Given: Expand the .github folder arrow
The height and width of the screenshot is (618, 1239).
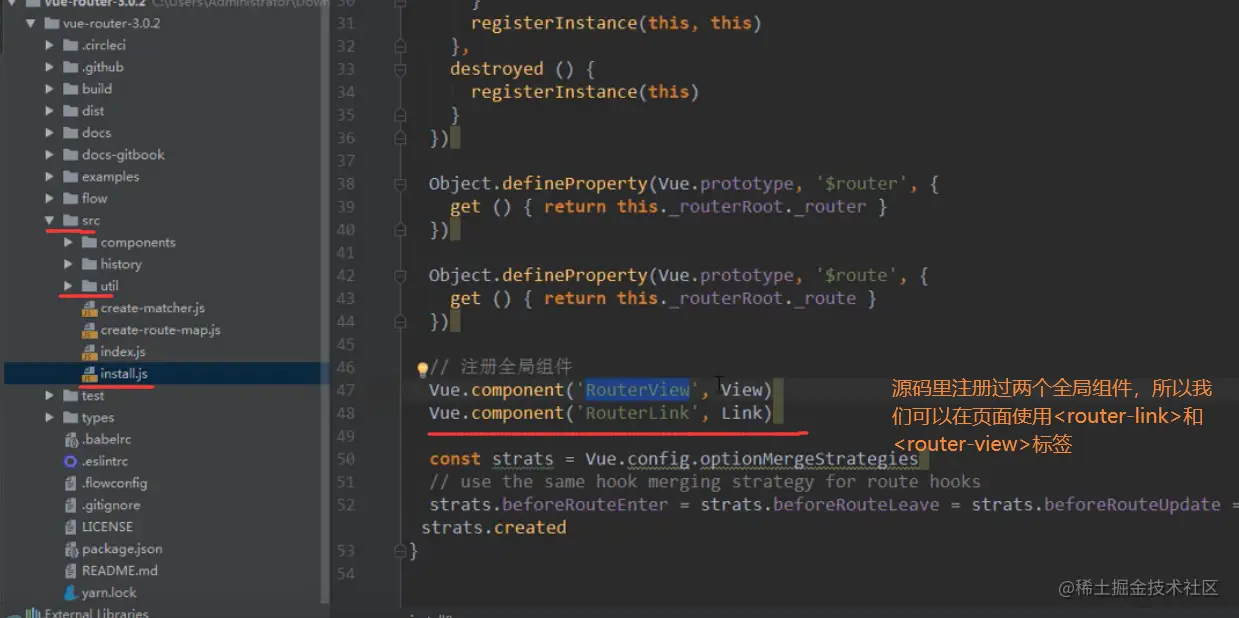Looking at the screenshot, I should [50, 67].
